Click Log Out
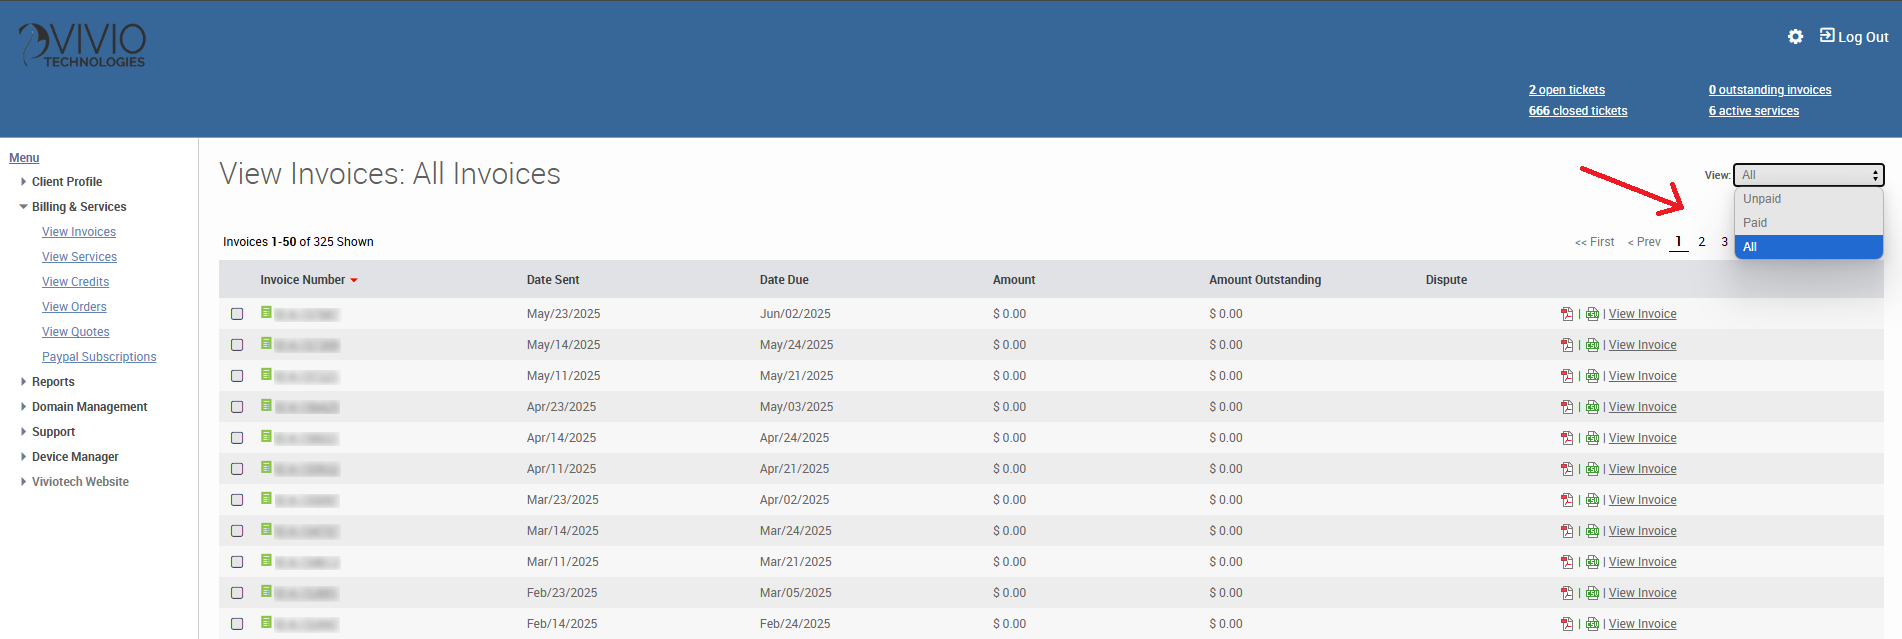 pyautogui.click(x=1854, y=37)
